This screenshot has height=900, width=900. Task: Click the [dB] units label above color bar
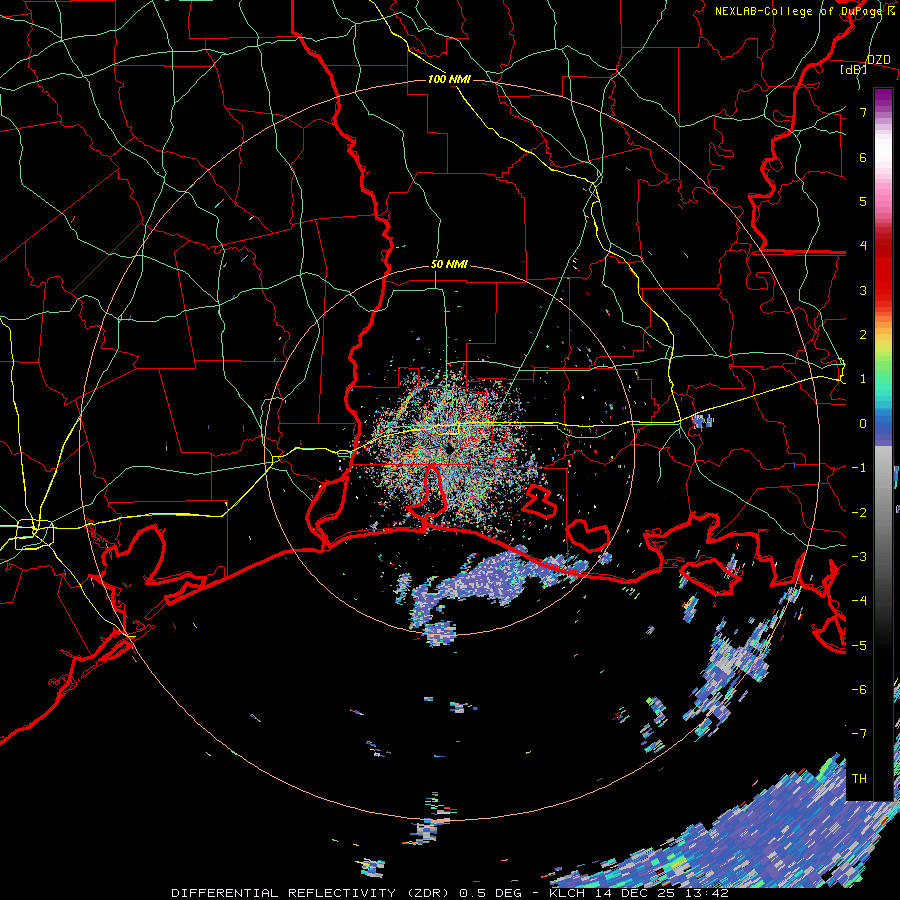click(854, 69)
